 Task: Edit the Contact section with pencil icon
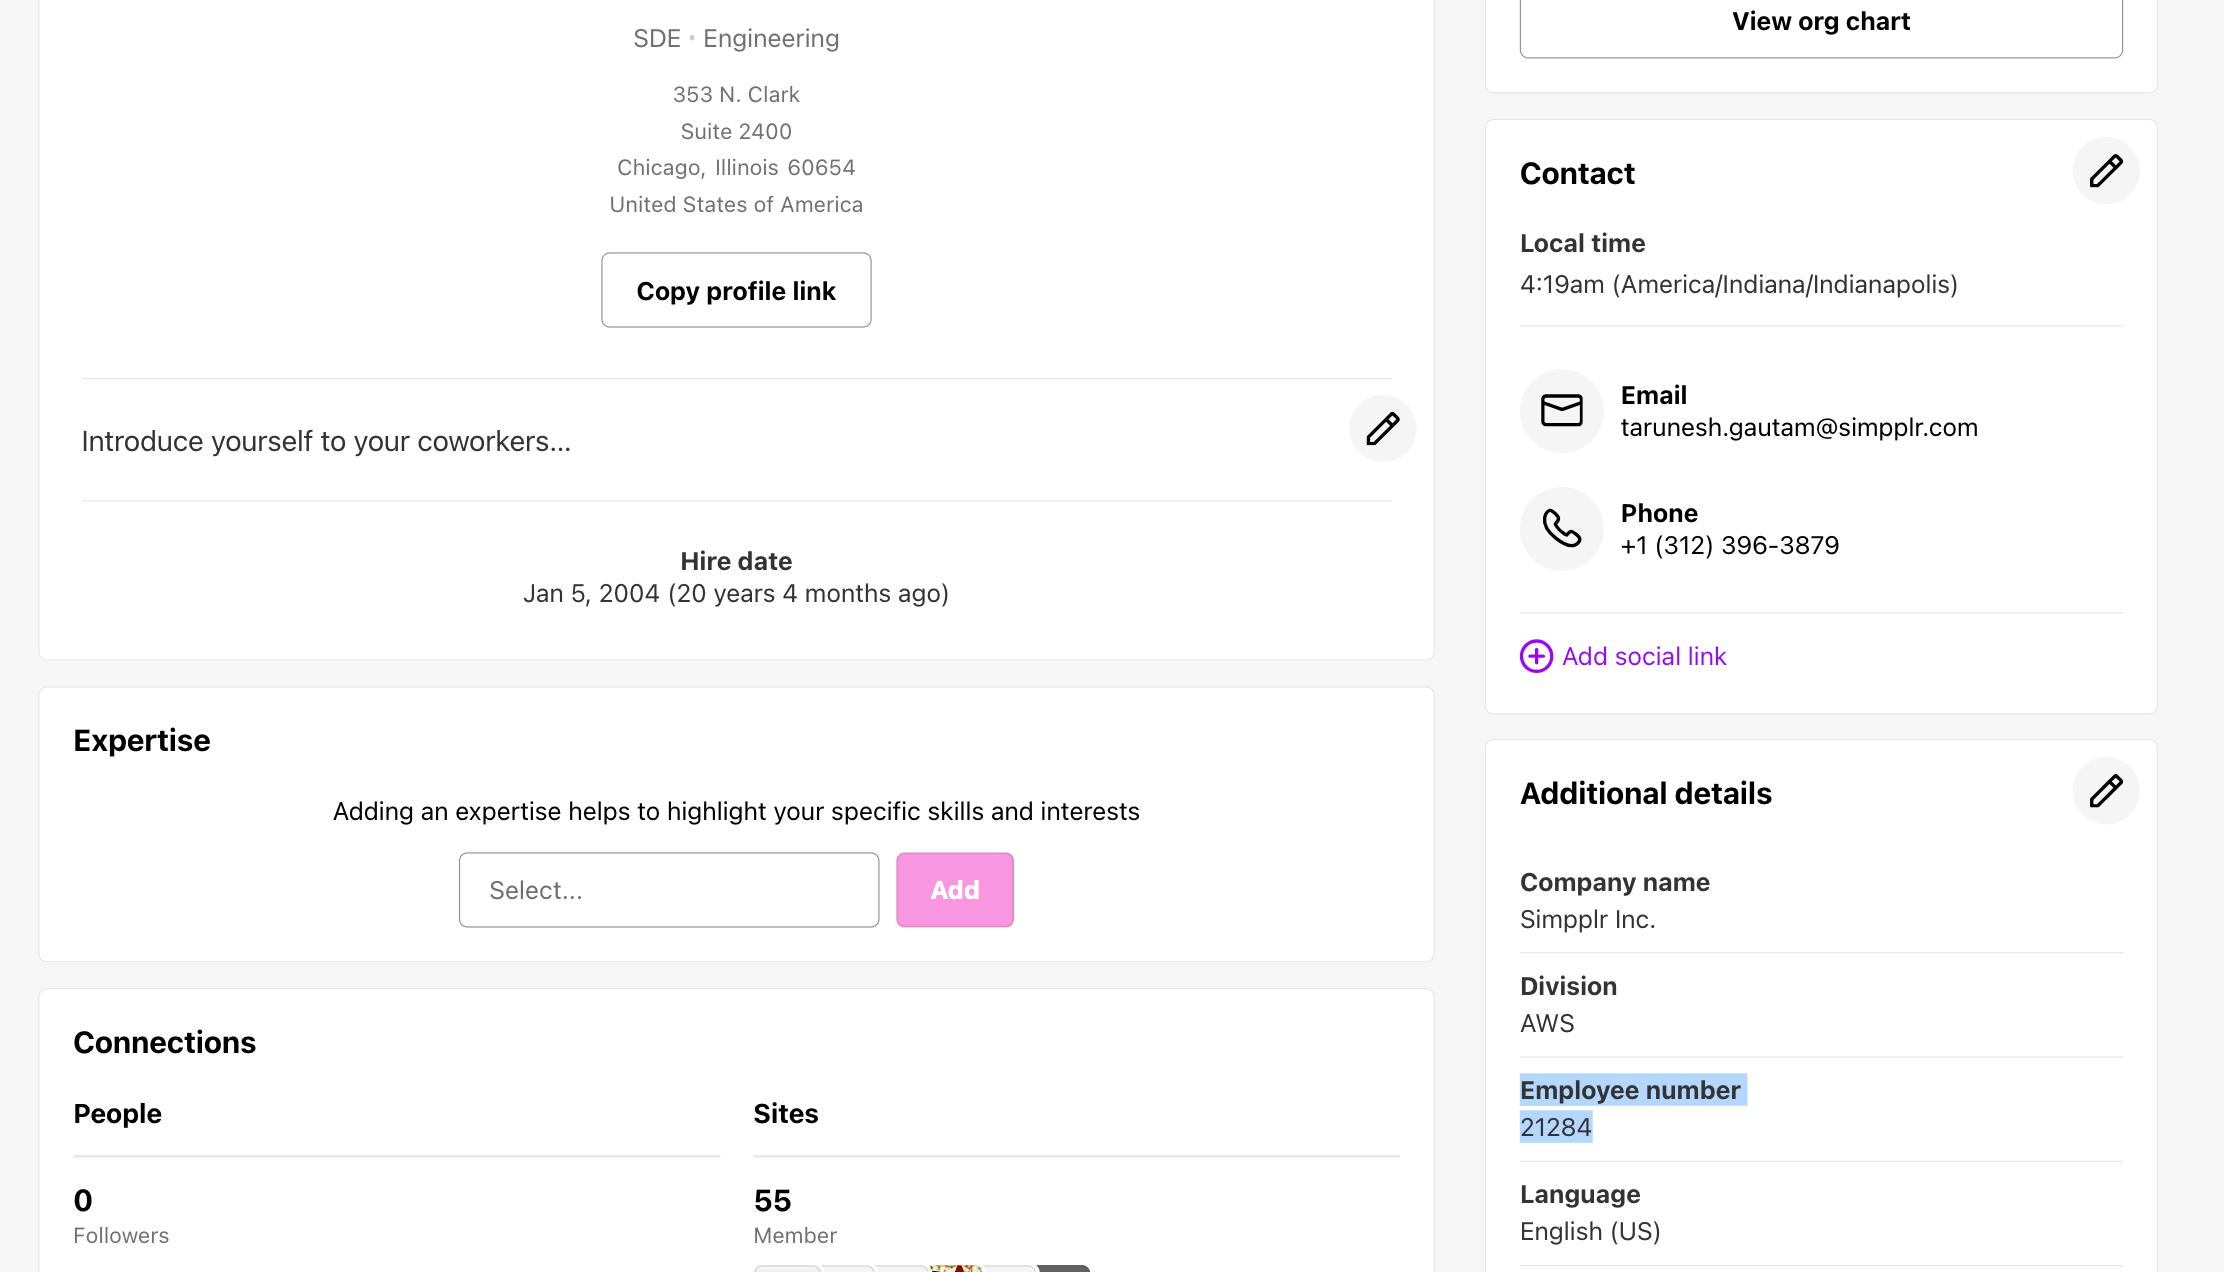tap(2105, 171)
